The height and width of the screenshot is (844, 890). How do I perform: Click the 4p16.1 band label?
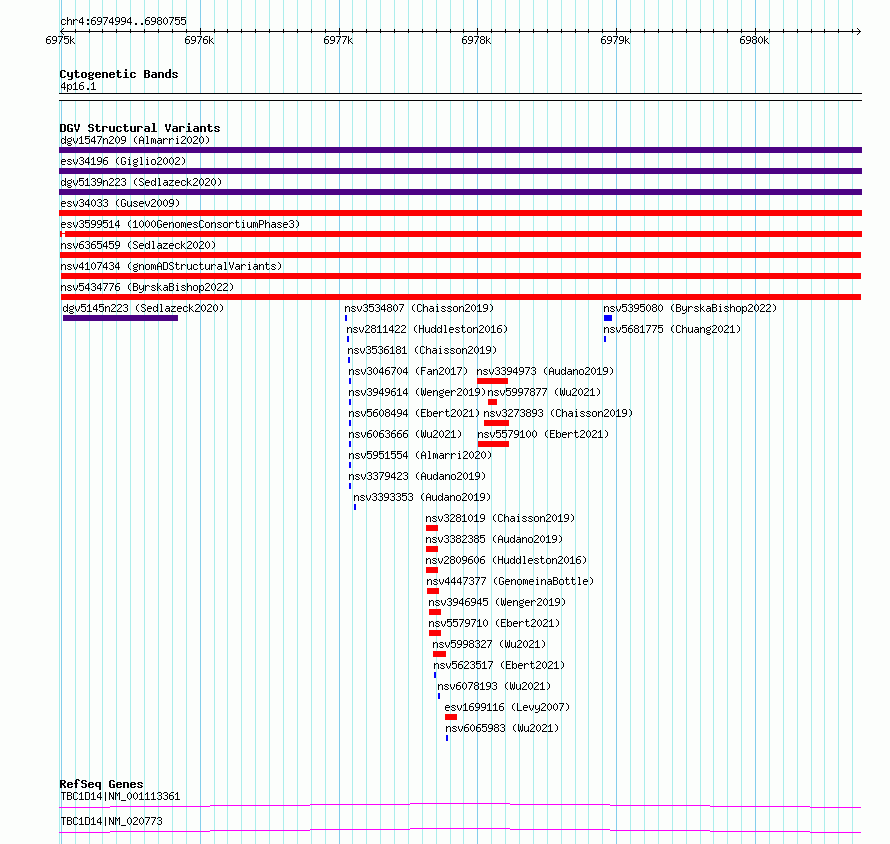point(78,86)
